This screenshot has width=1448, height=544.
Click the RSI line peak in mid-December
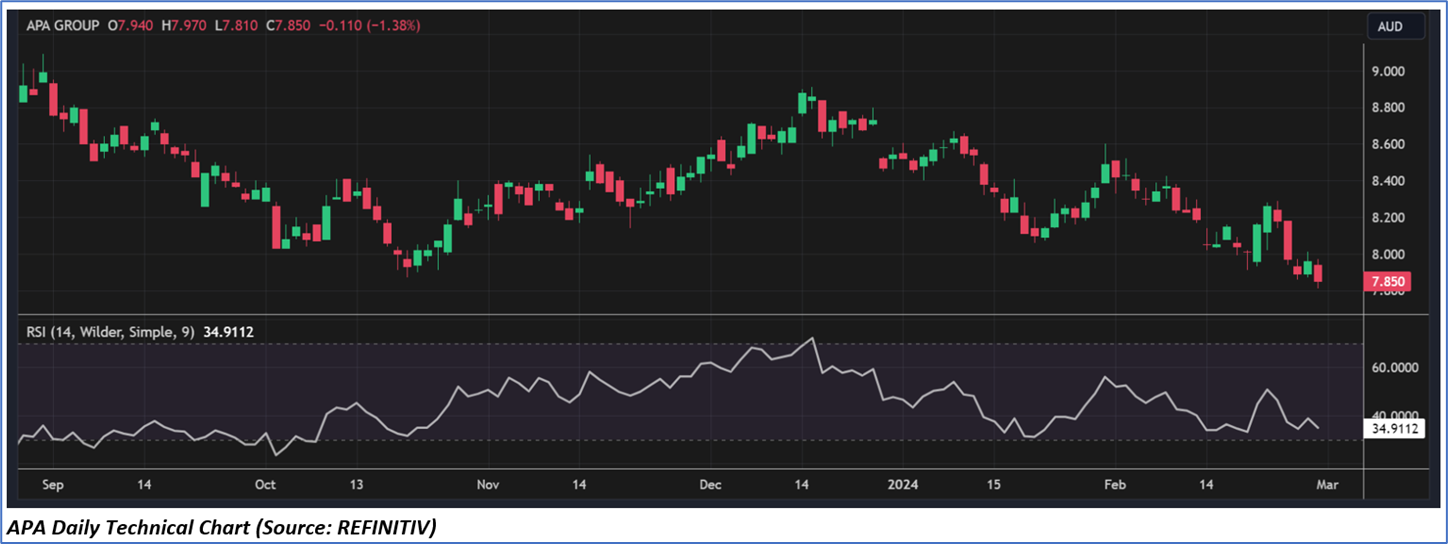click(812, 338)
